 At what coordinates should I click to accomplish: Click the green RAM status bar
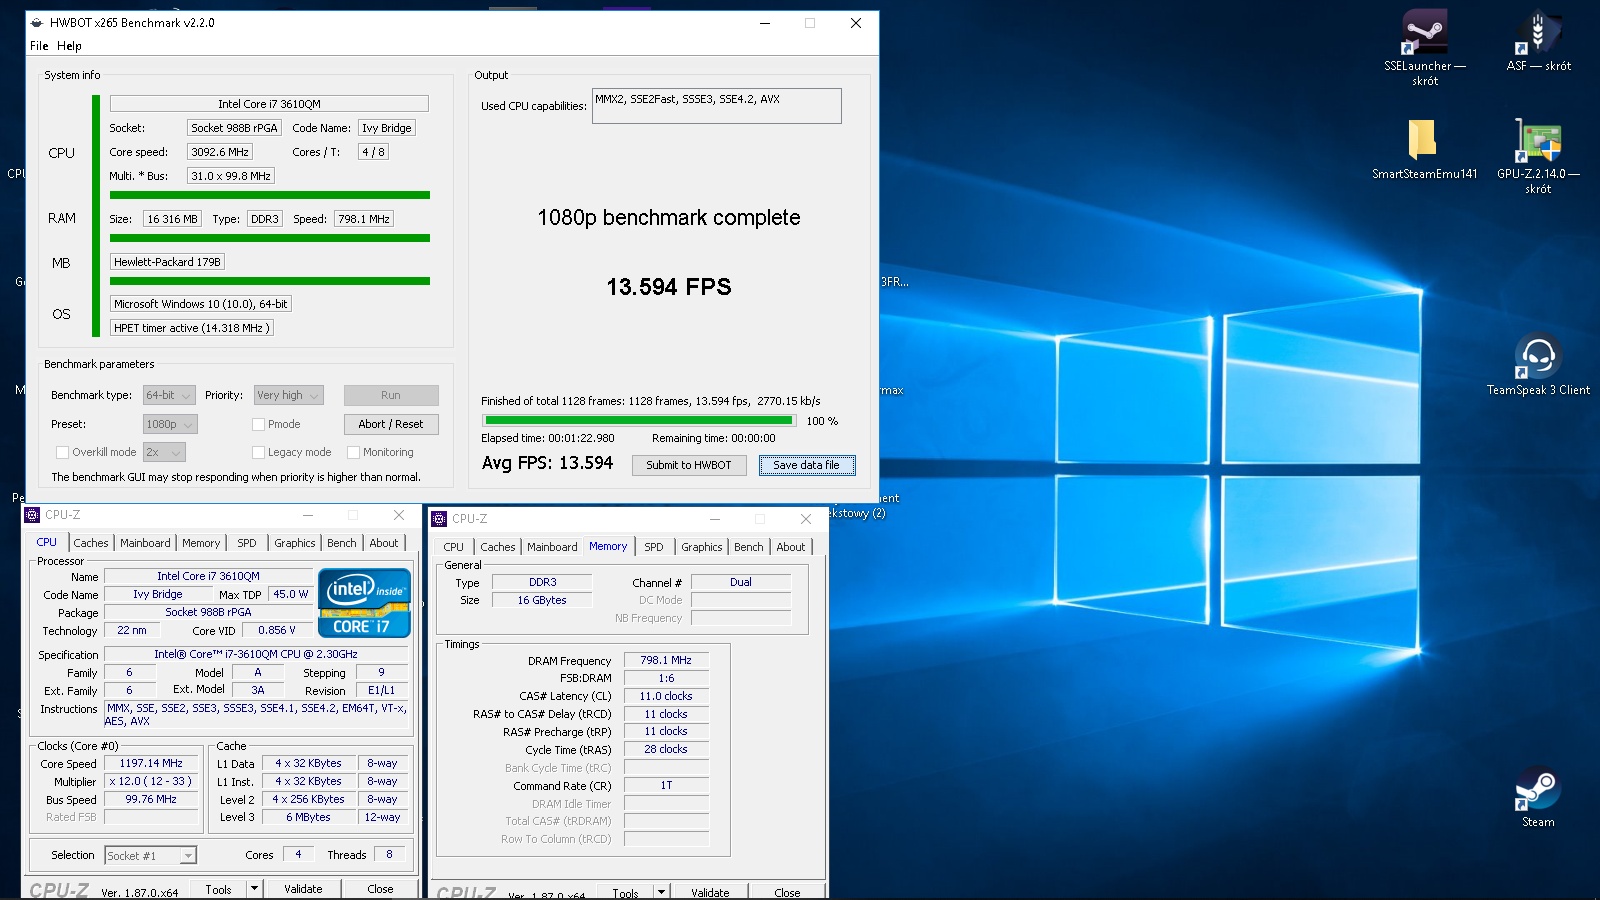270,238
